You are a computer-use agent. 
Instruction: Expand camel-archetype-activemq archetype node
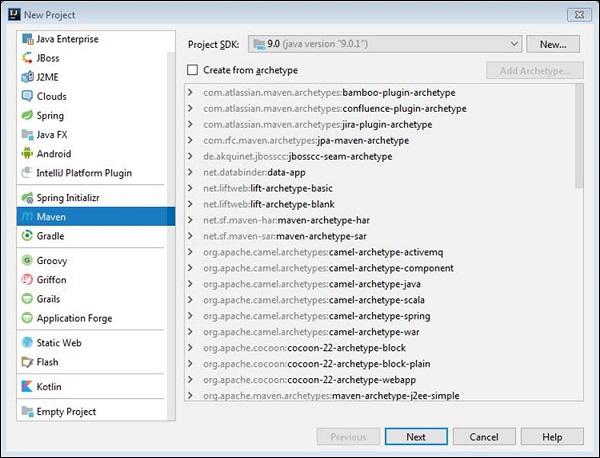click(191, 252)
